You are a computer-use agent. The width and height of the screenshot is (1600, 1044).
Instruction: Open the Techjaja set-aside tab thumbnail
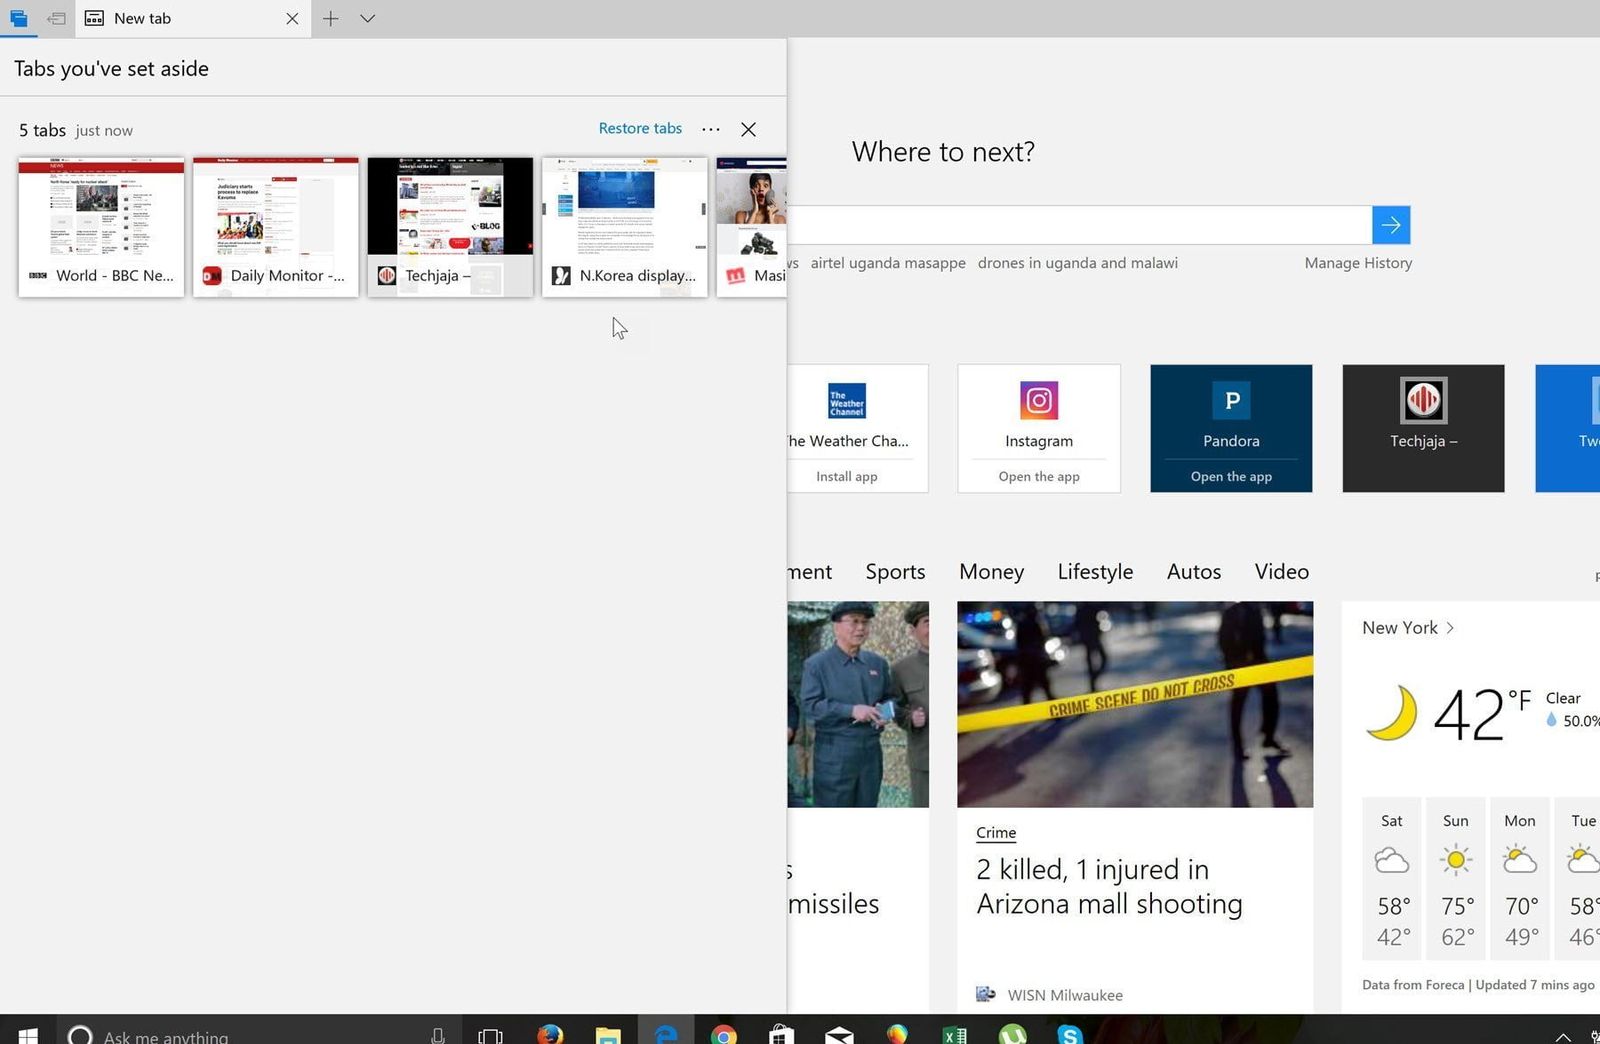[450, 227]
